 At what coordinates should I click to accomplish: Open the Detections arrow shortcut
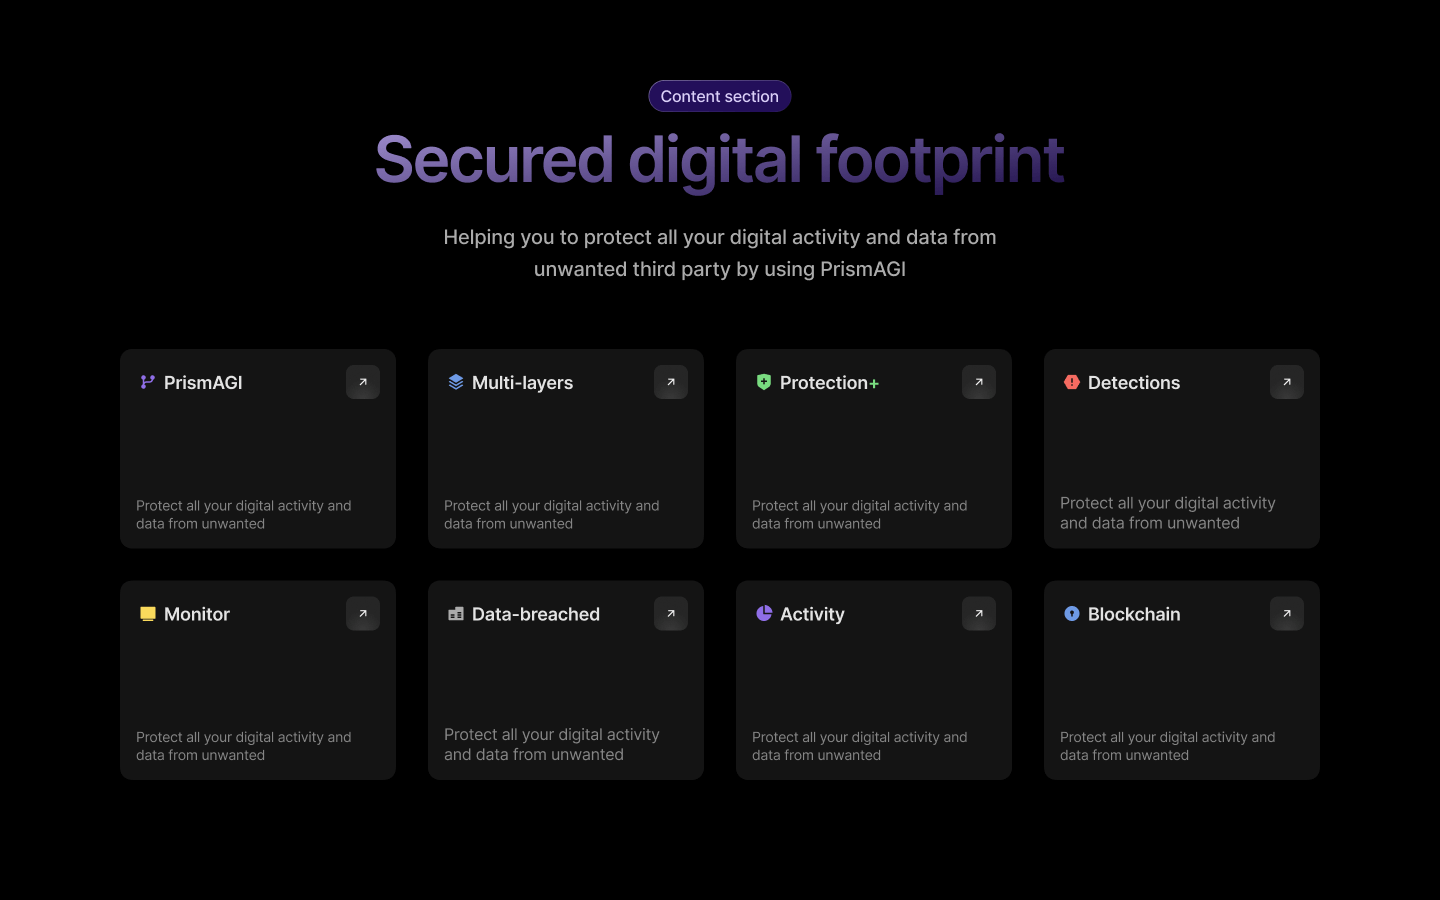coord(1287,382)
